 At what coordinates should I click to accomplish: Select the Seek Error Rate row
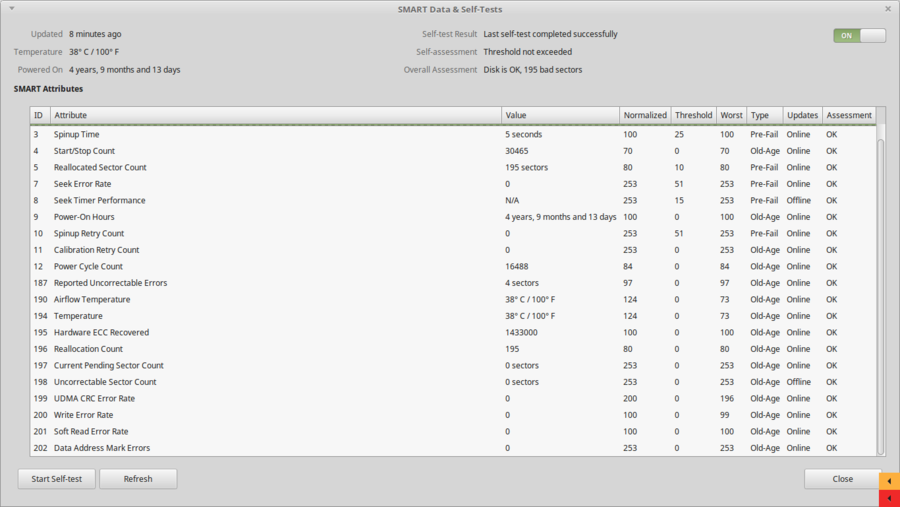click(x=453, y=184)
